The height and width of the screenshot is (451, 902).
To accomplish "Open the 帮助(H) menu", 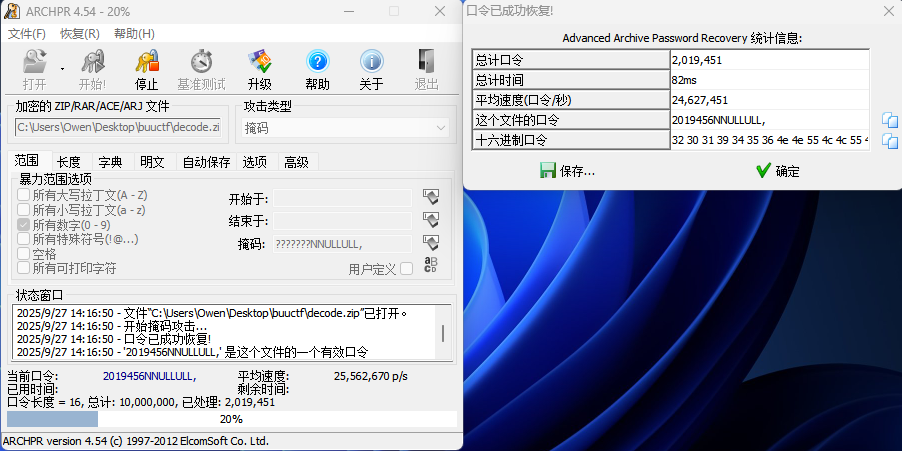I will (134, 33).
